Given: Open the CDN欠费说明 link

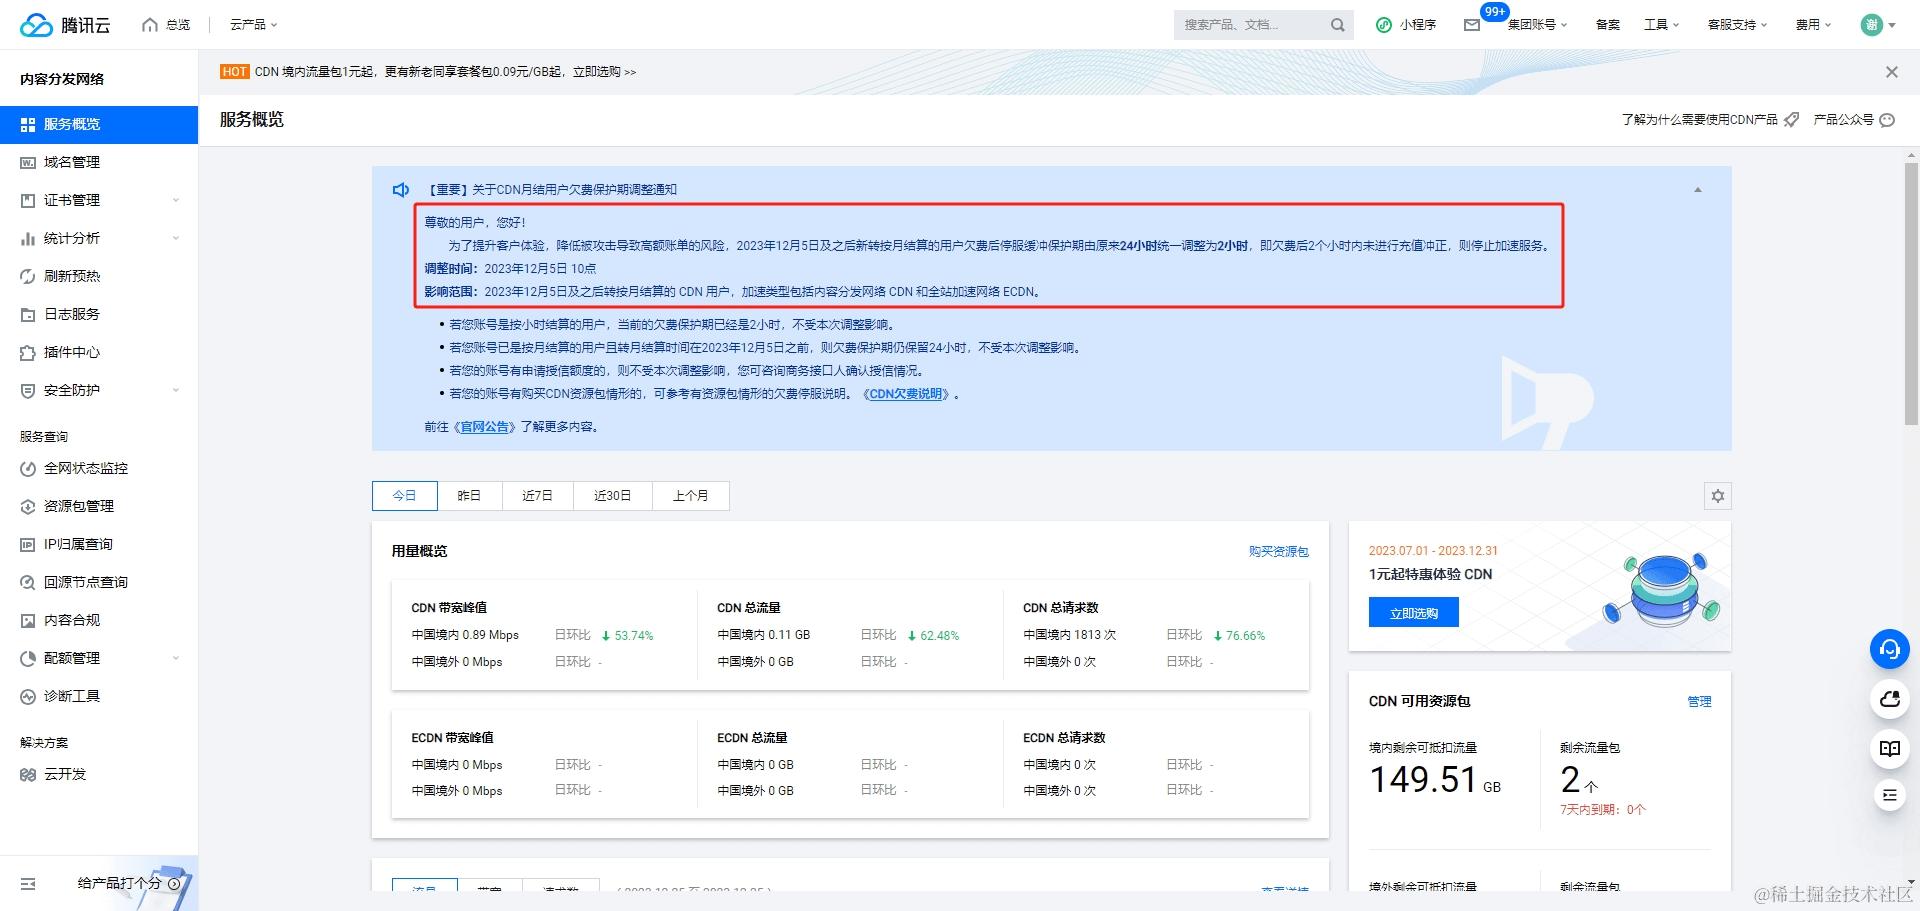Looking at the screenshot, I should point(906,394).
